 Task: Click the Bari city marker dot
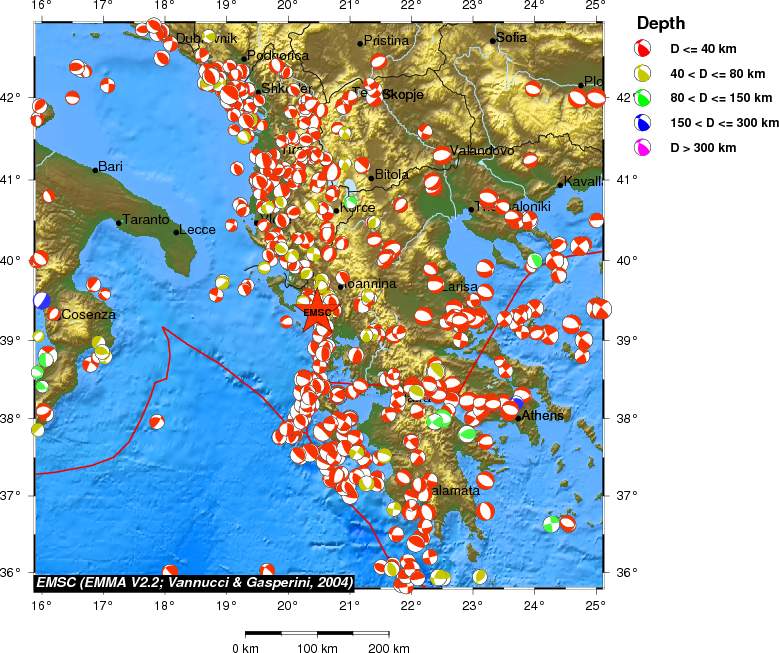pos(96,170)
